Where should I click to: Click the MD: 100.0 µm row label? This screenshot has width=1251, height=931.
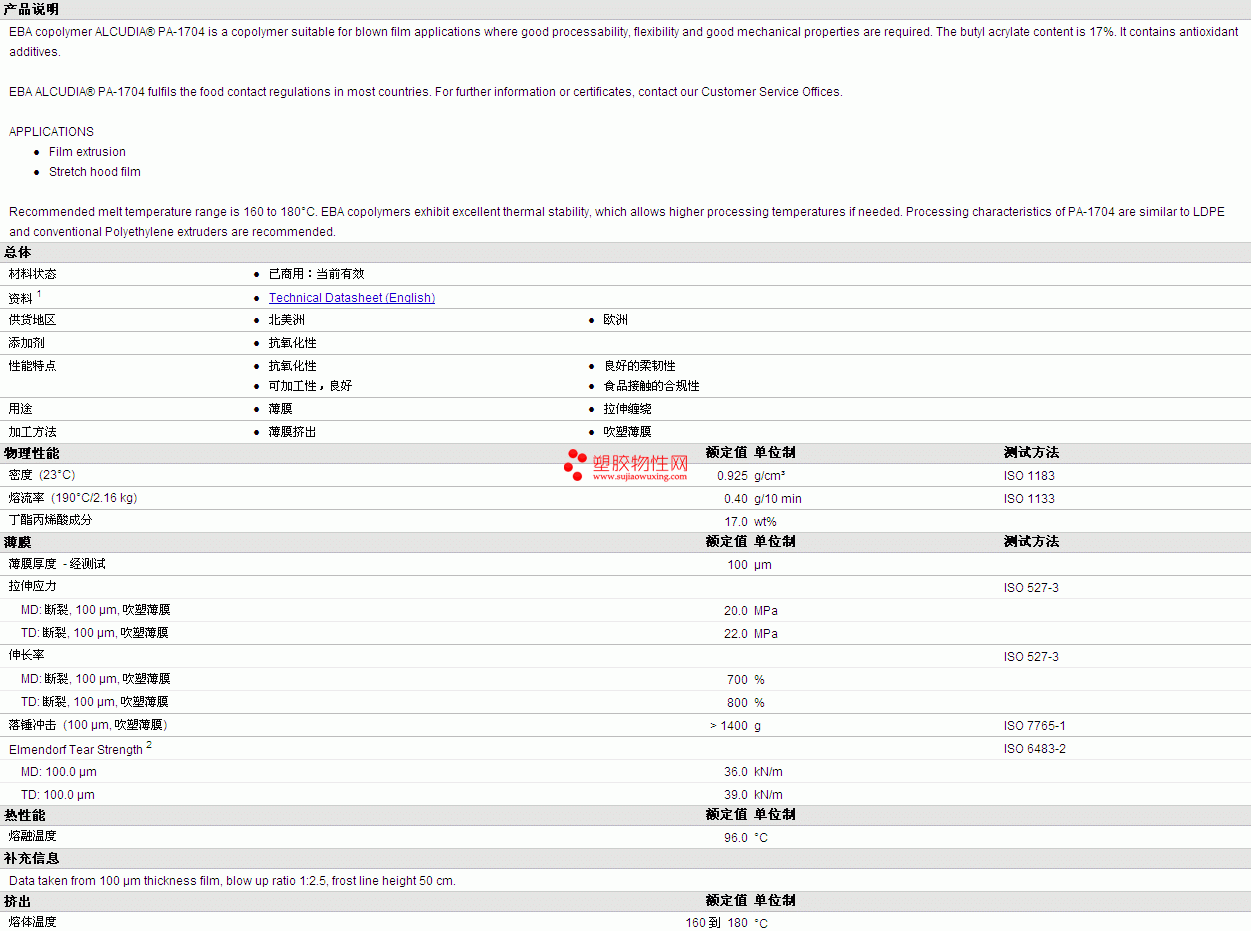click(x=59, y=772)
